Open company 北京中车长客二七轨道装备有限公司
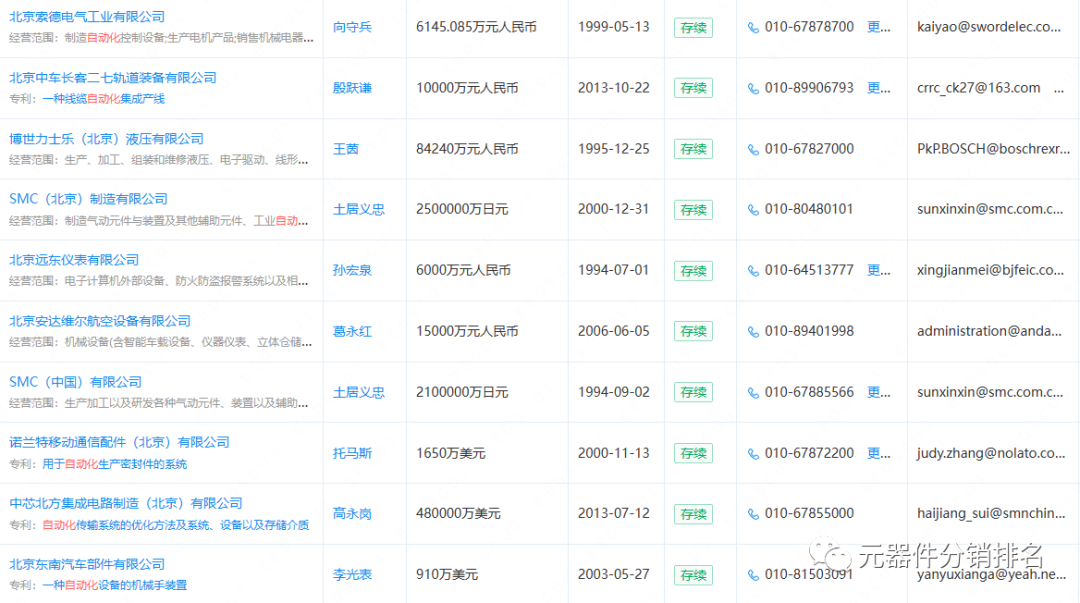 point(113,78)
